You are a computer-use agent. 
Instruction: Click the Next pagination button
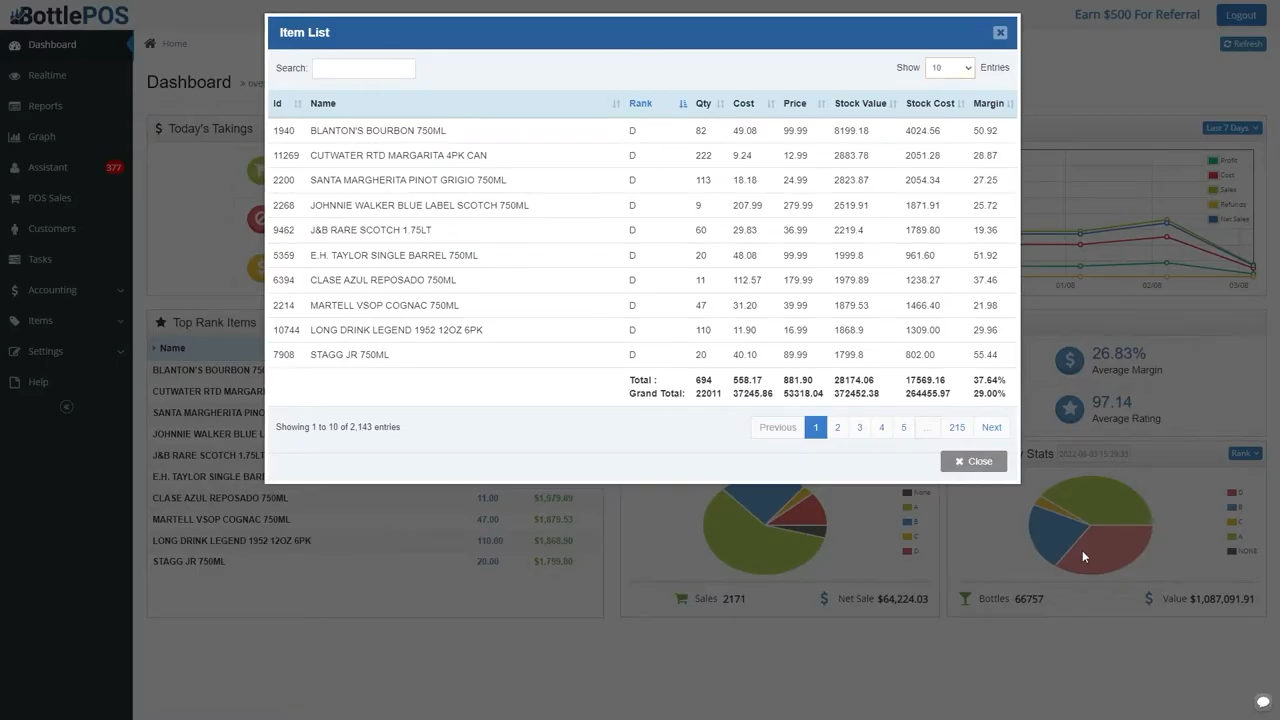tap(991, 428)
